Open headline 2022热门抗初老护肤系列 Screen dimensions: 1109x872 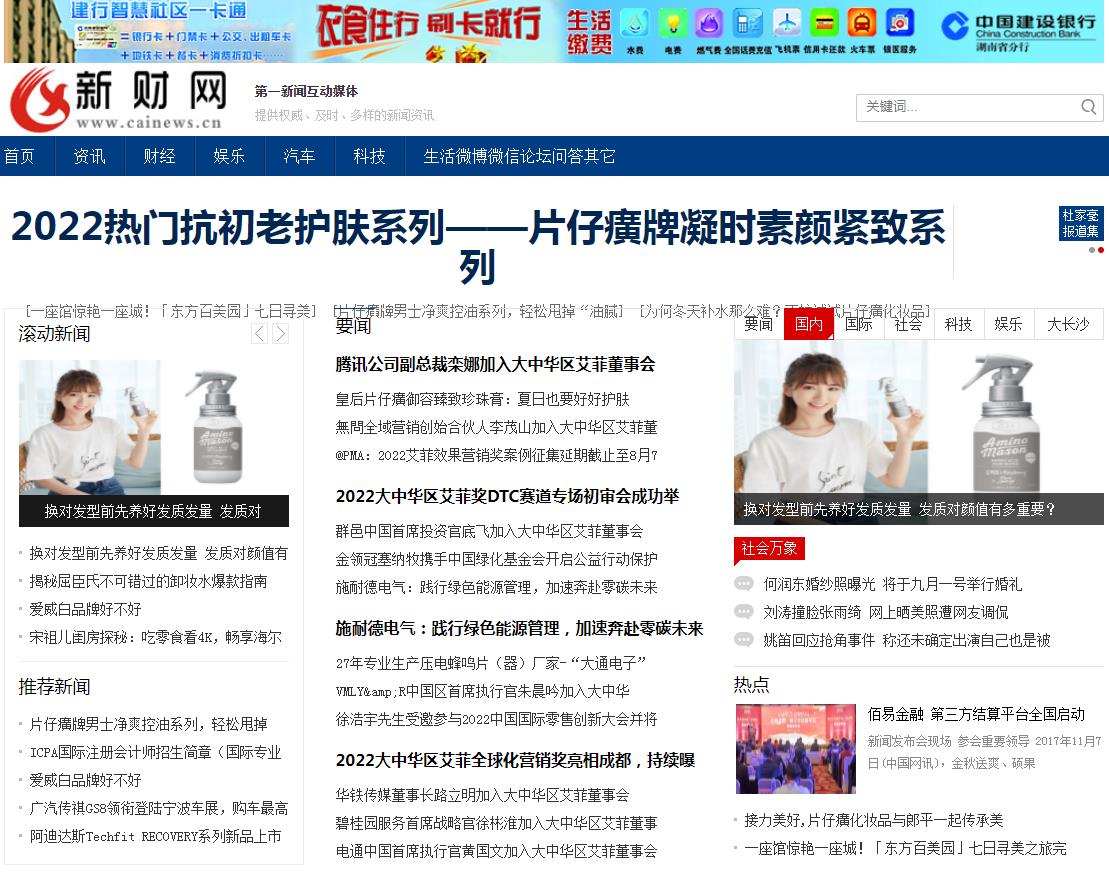[478, 246]
